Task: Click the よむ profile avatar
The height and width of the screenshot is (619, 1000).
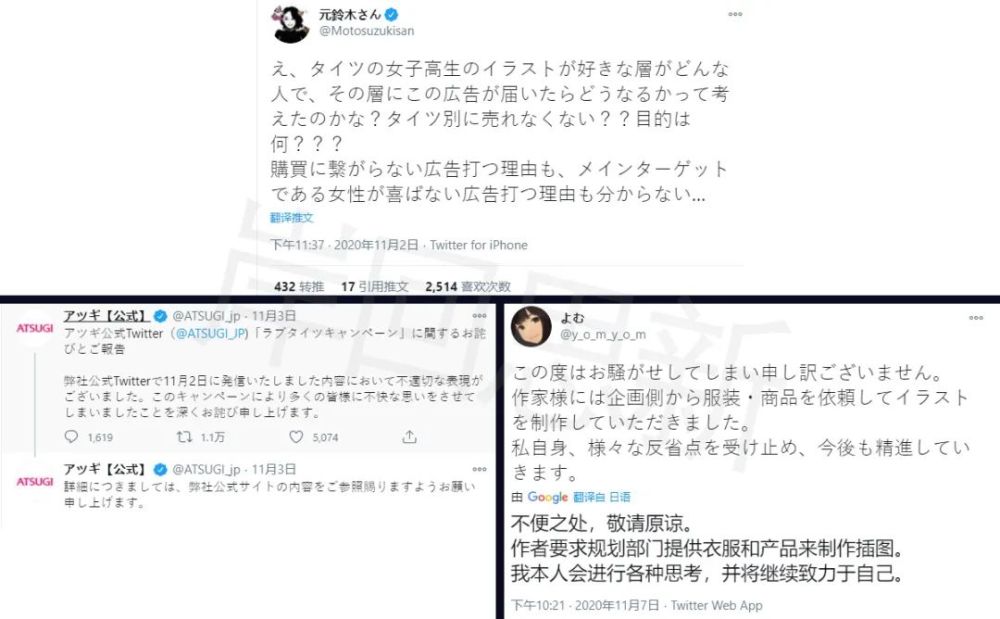Action: (531, 326)
